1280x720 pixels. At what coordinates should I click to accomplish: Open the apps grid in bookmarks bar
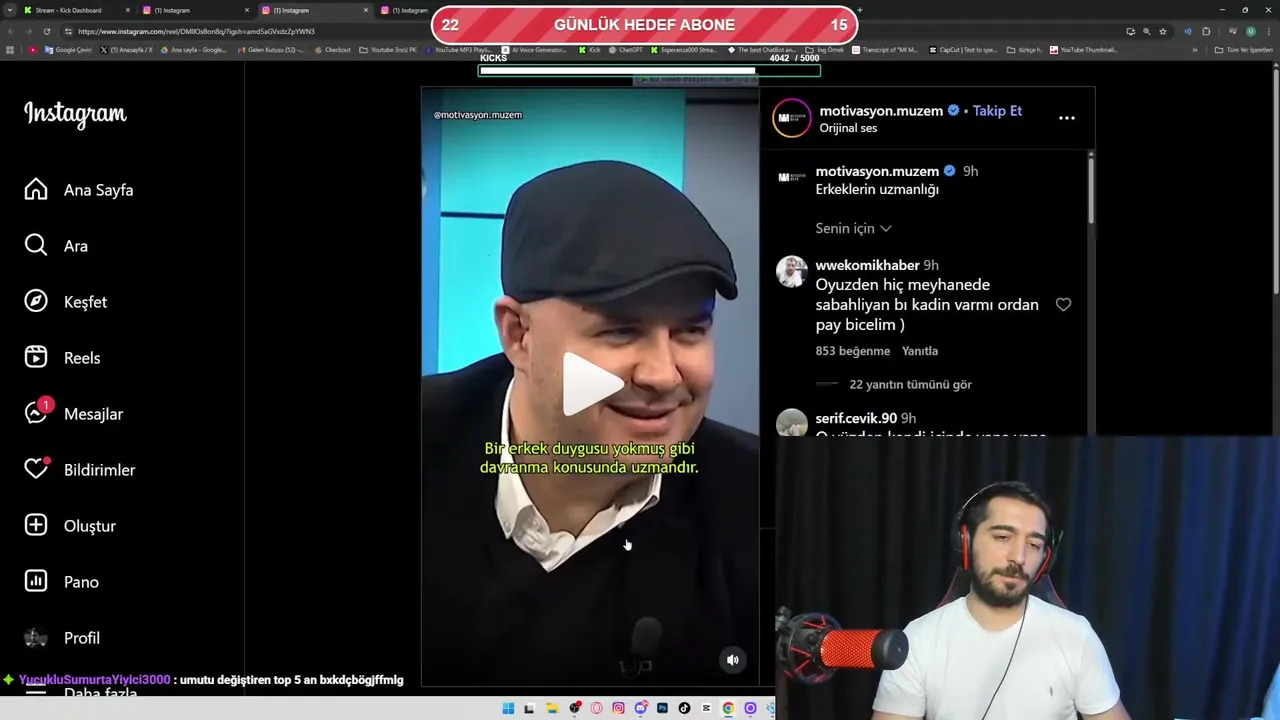[x=10, y=50]
